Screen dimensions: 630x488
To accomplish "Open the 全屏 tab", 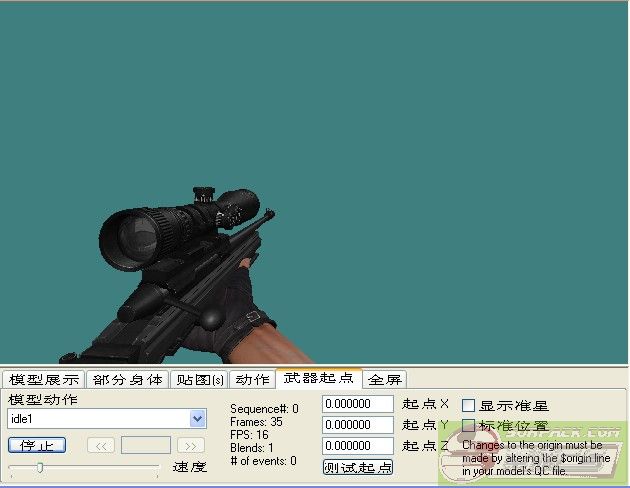I will (385, 380).
